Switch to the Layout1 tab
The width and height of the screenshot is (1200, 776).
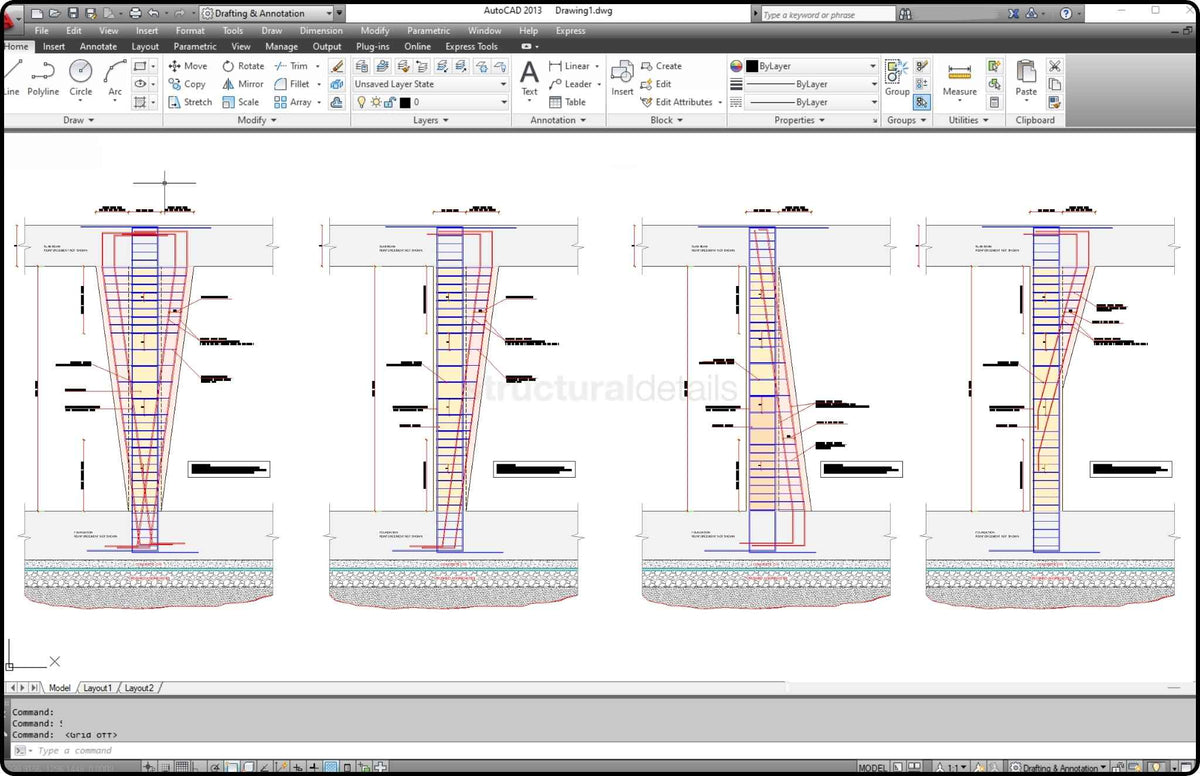click(x=97, y=688)
